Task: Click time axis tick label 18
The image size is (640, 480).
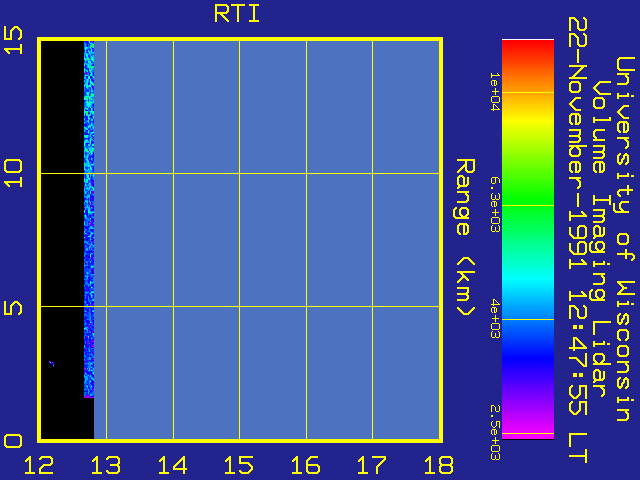Action: 439,464
